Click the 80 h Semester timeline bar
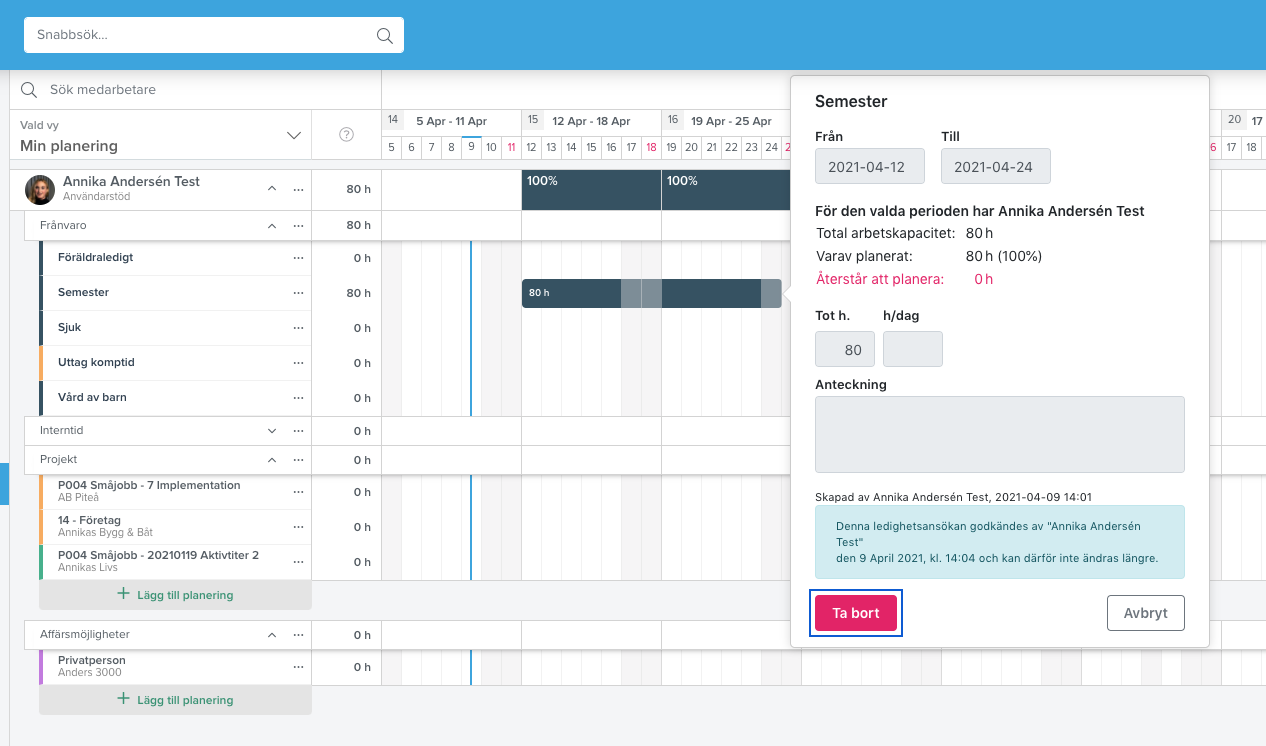Image resolution: width=1266 pixels, height=746 pixels. (651, 293)
